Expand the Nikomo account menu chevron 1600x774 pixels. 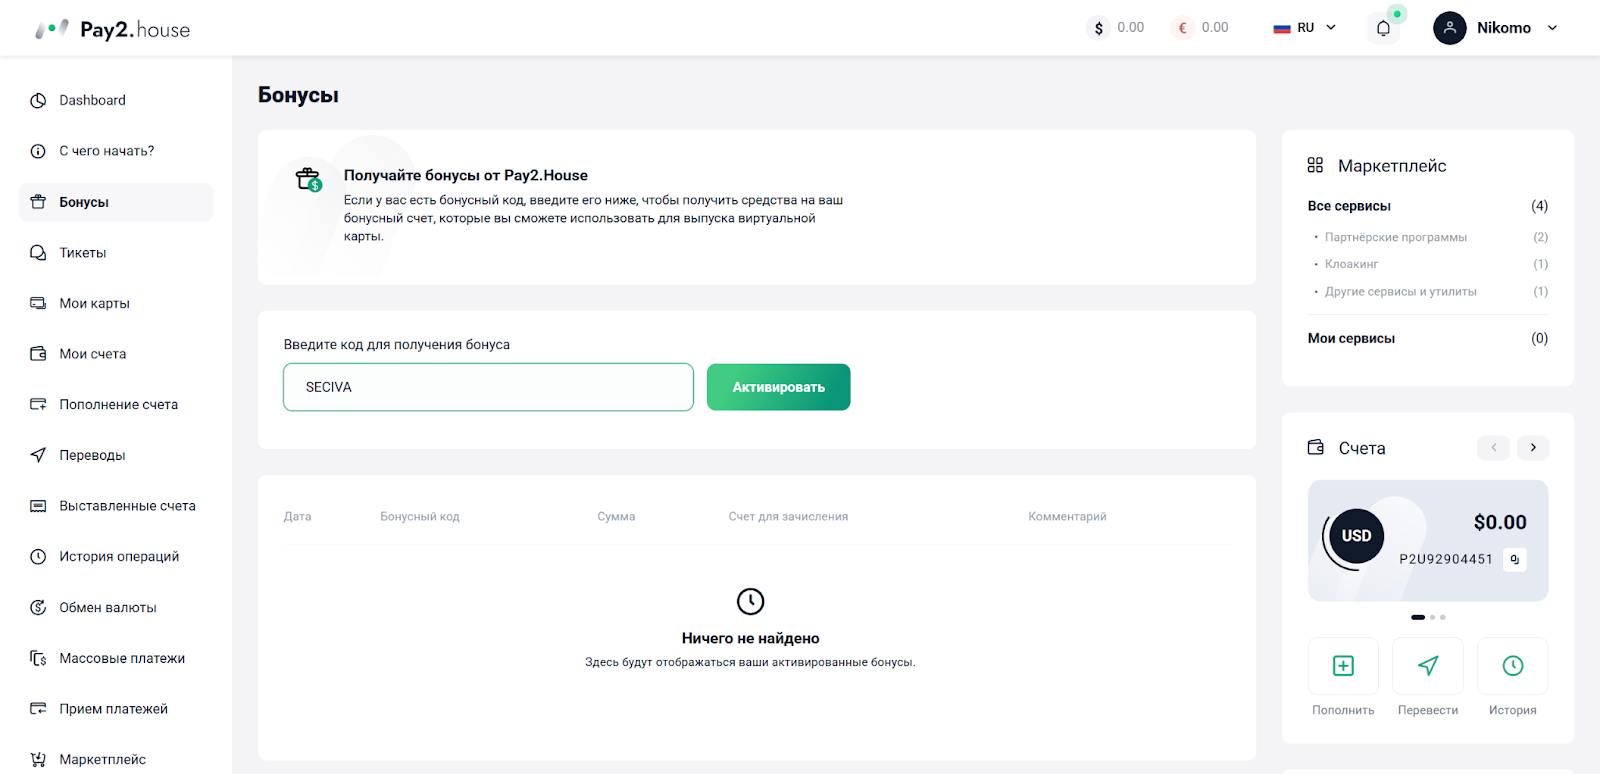[1552, 28]
